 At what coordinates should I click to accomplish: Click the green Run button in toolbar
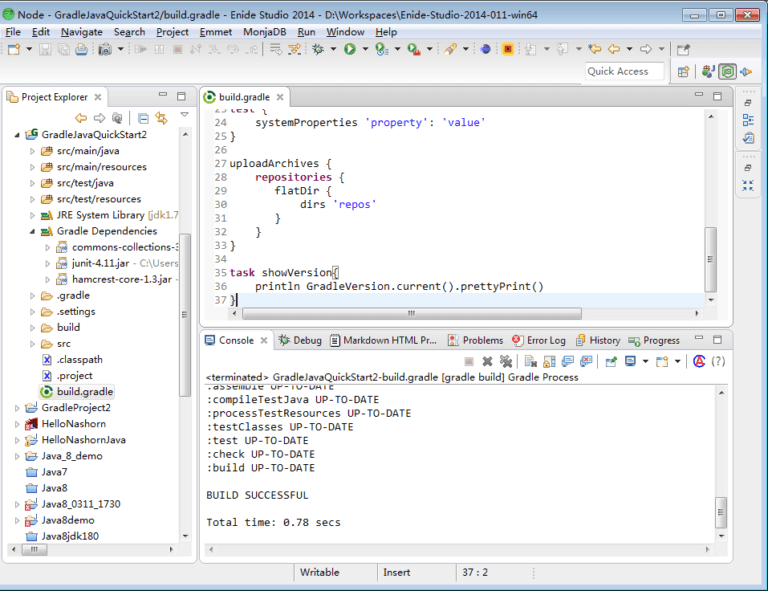point(350,49)
